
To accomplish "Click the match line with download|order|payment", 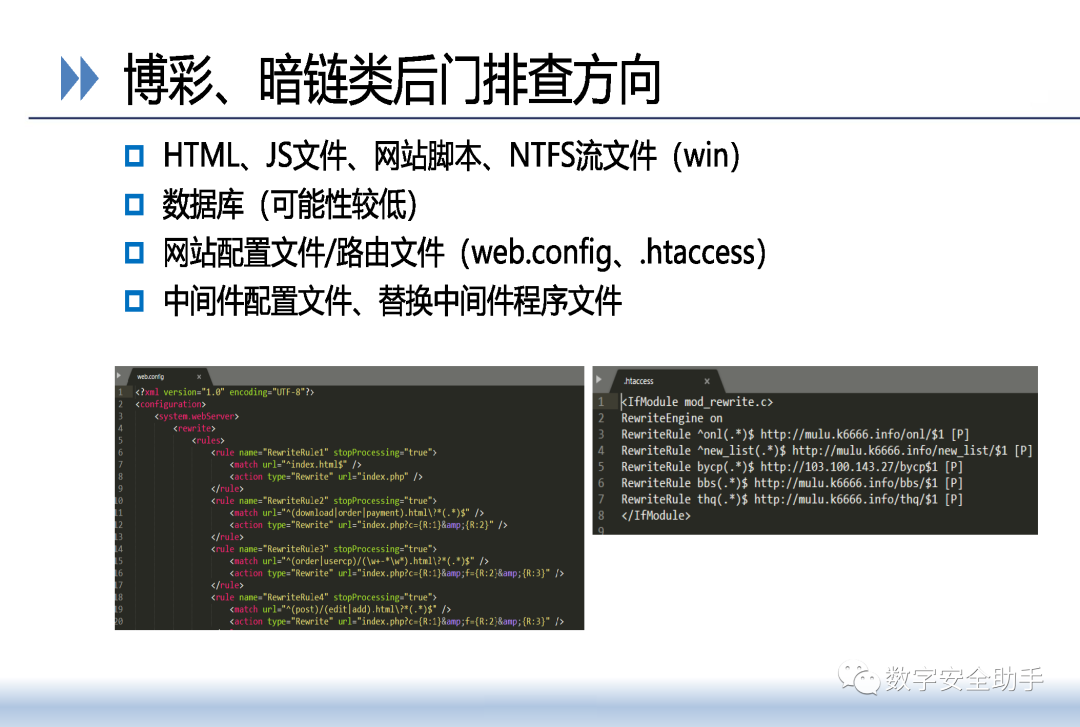I will coord(357,513).
